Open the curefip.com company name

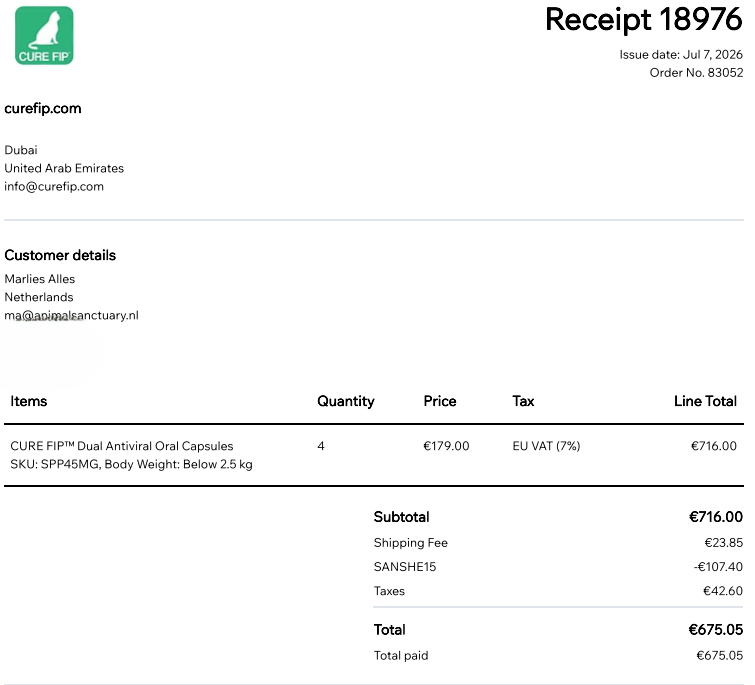point(43,109)
